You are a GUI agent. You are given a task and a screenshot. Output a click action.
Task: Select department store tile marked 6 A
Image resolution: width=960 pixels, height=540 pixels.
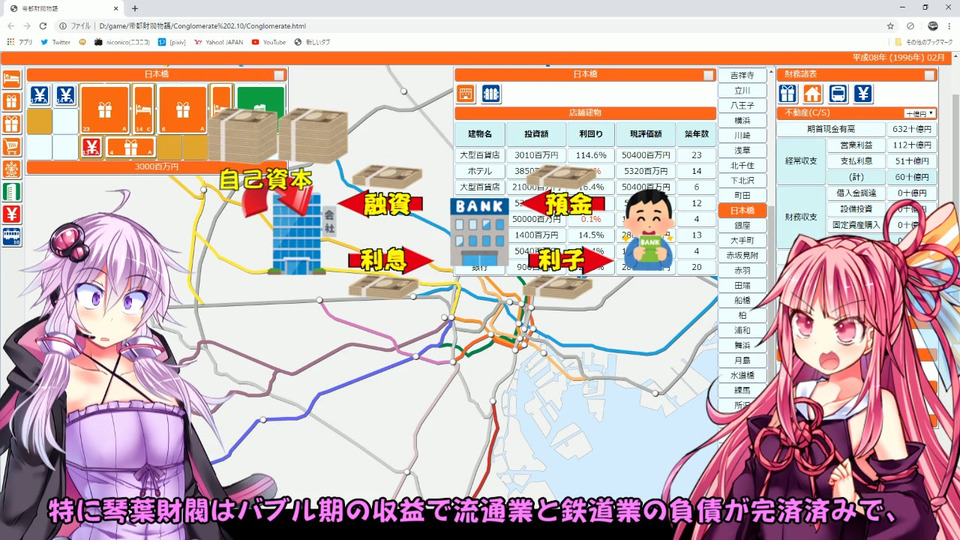pos(182,109)
